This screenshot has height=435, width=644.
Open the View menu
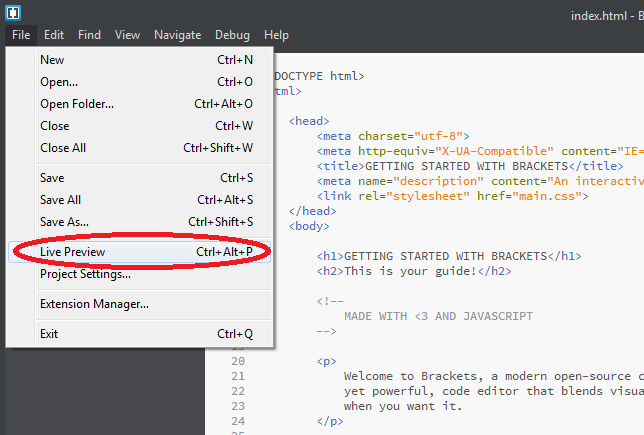coord(127,35)
